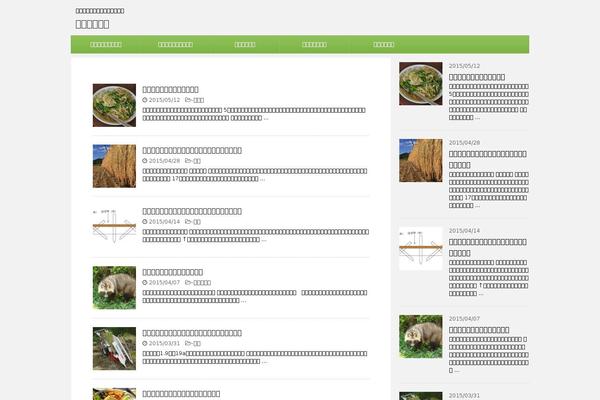Open the sidebar post title below 2015/04/07
The height and width of the screenshot is (400, 600).
pos(479,330)
